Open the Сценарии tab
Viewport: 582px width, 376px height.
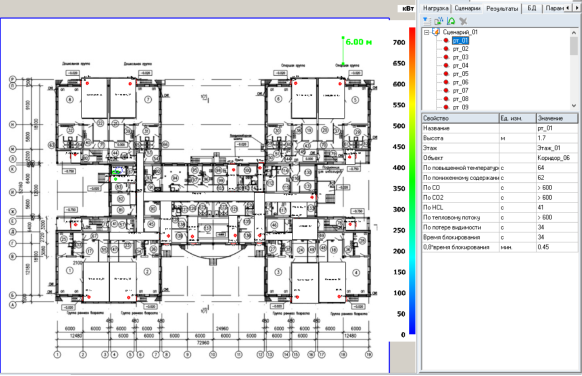click(x=467, y=8)
